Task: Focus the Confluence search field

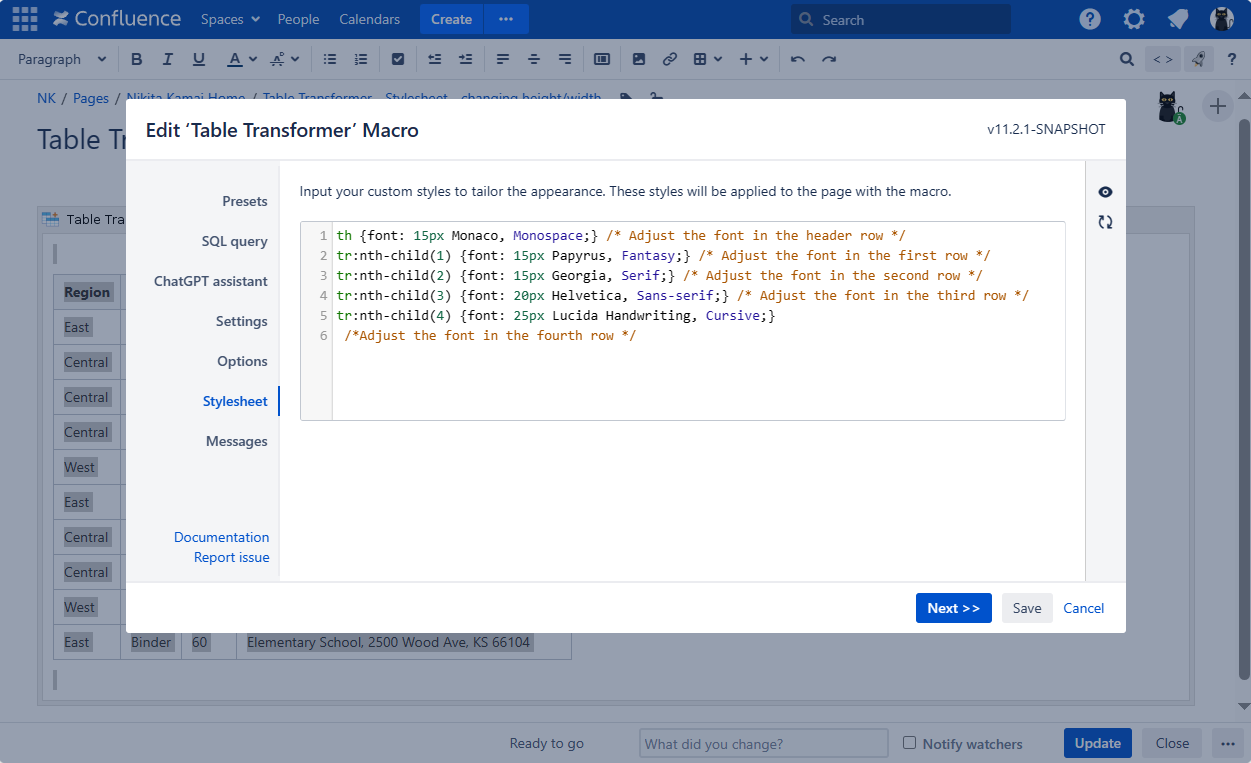Action: coord(901,19)
